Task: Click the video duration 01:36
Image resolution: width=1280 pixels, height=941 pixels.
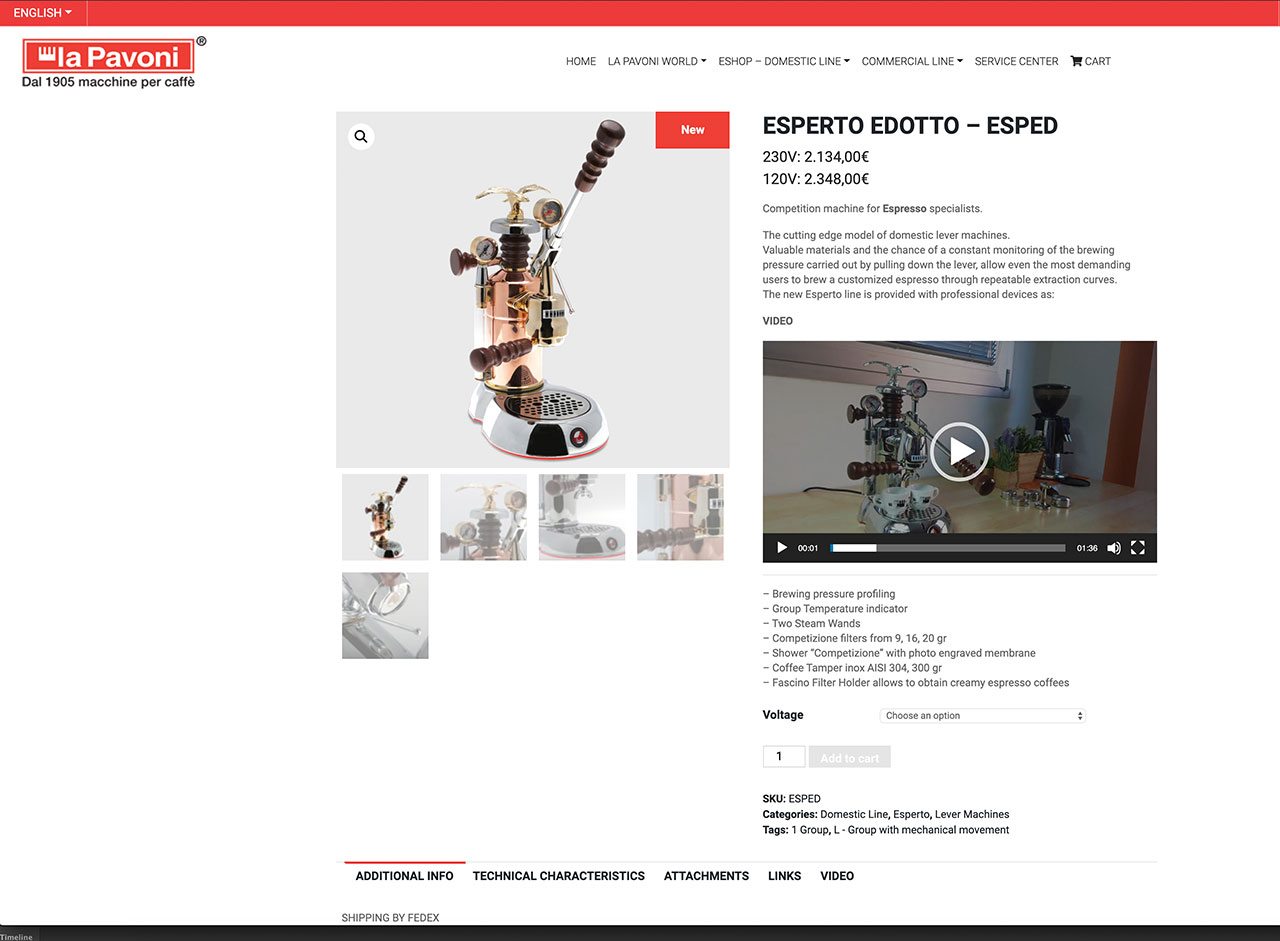Action: click(1087, 548)
